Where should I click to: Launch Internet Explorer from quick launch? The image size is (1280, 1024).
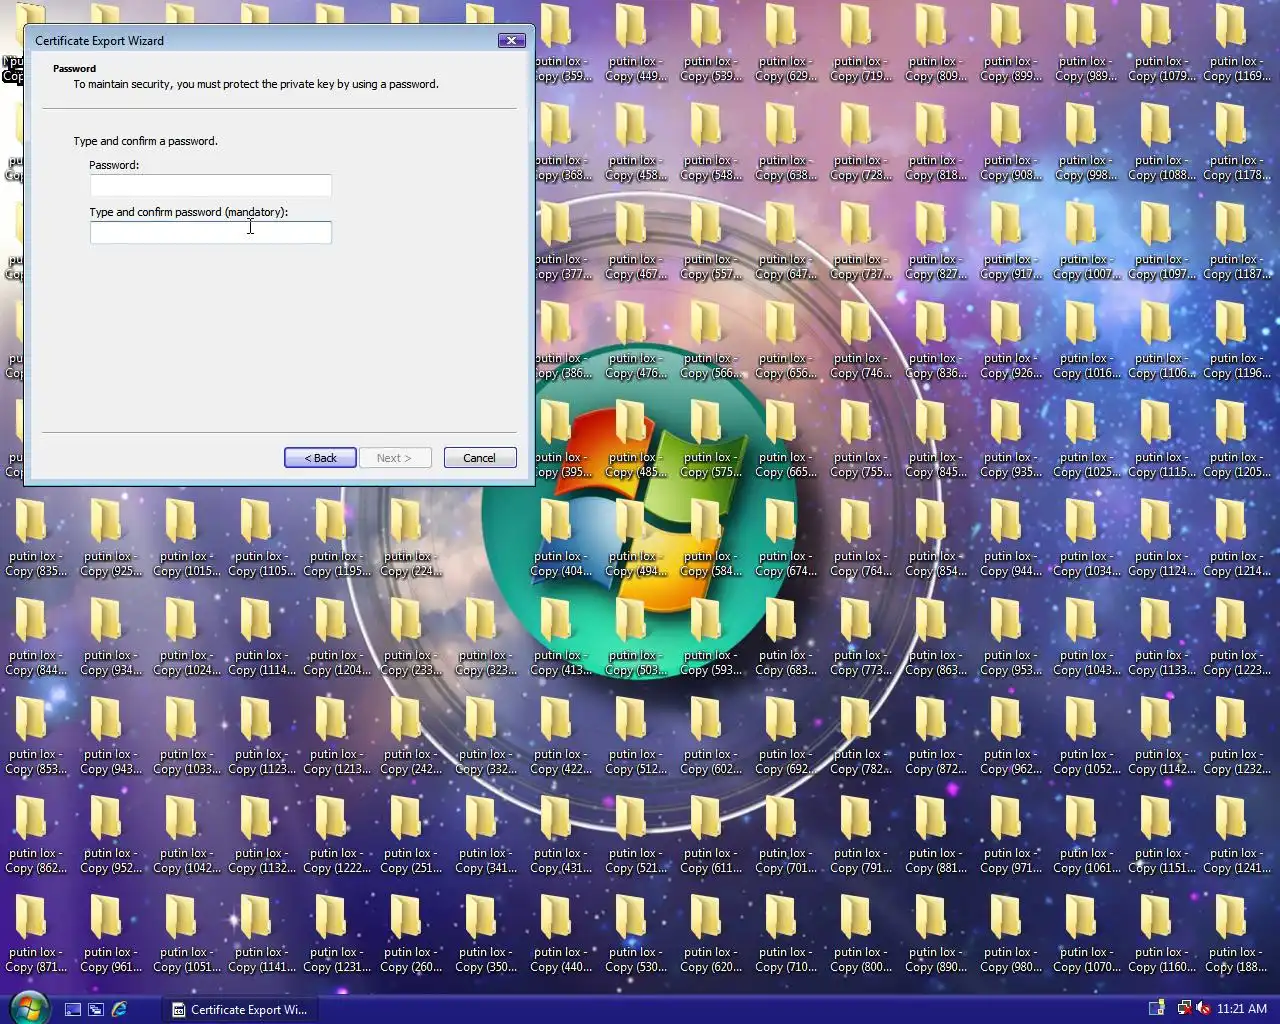tap(119, 1010)
